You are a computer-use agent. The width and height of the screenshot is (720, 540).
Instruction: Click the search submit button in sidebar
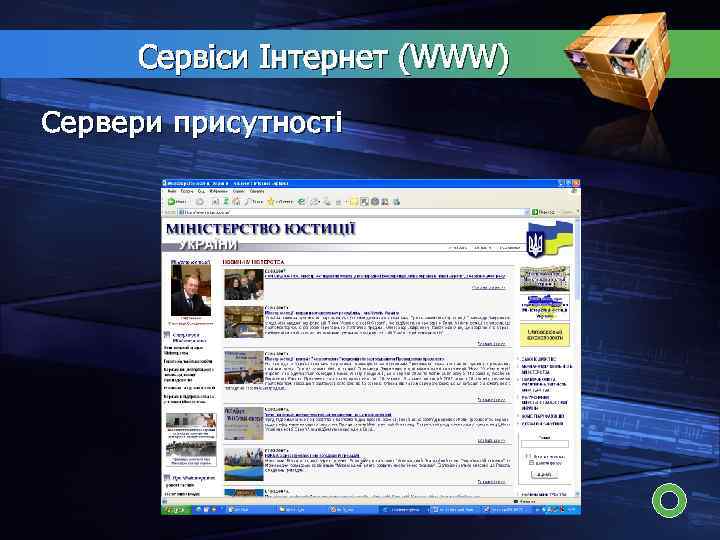545,474
